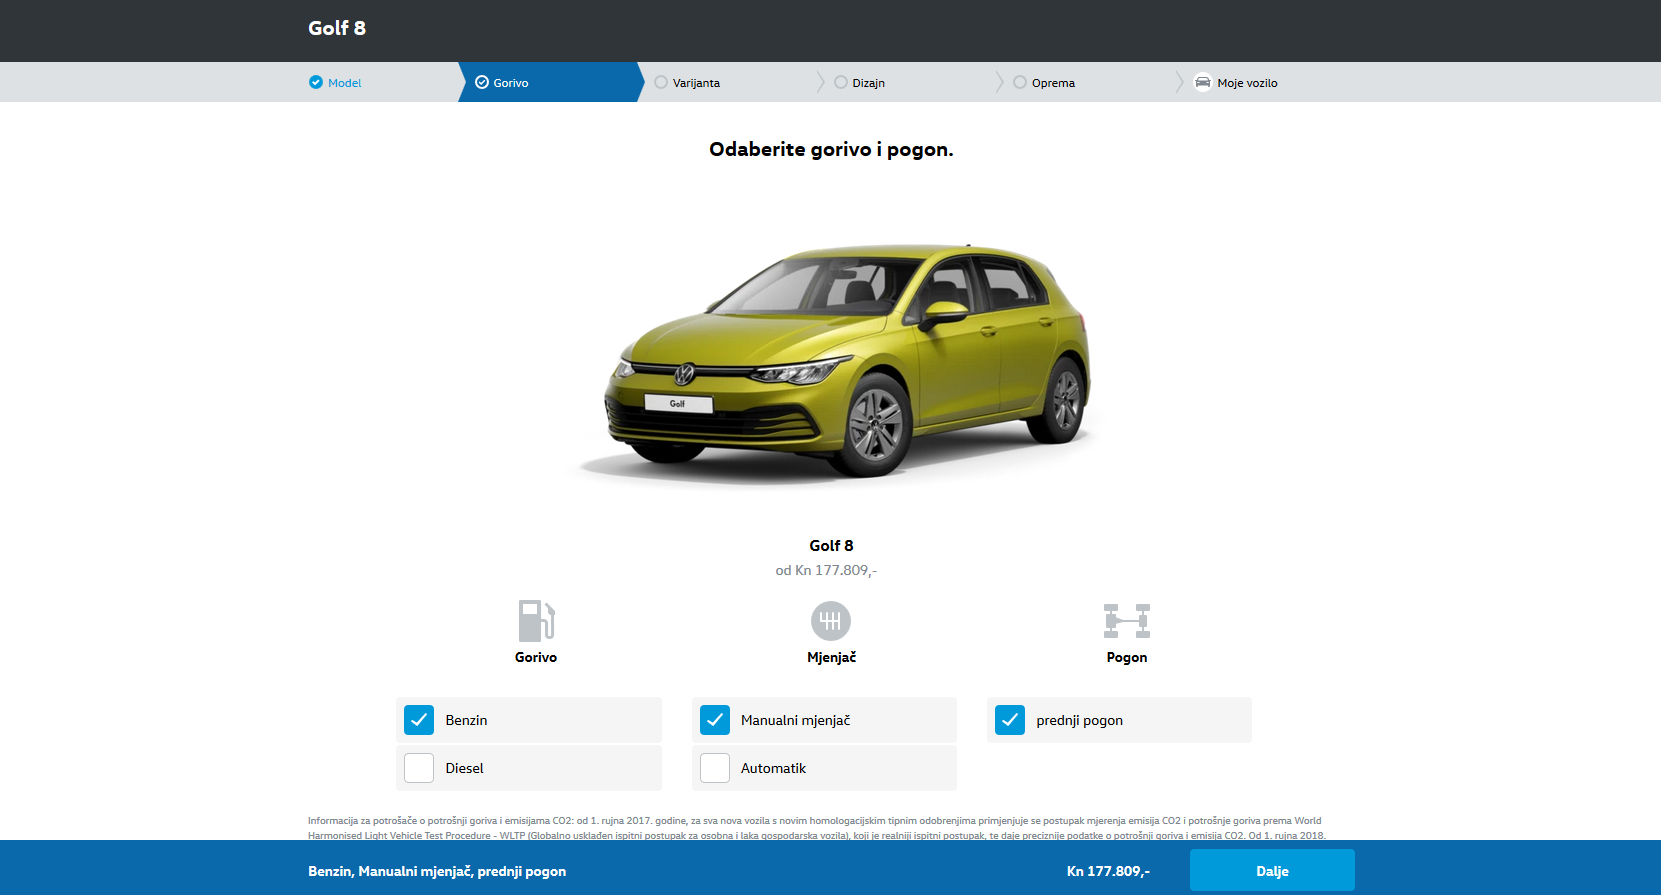Click the checkmark icon next to Gorivo step
The height and width of the screenshot is (895, 1661).
click(x=482, y=82)
